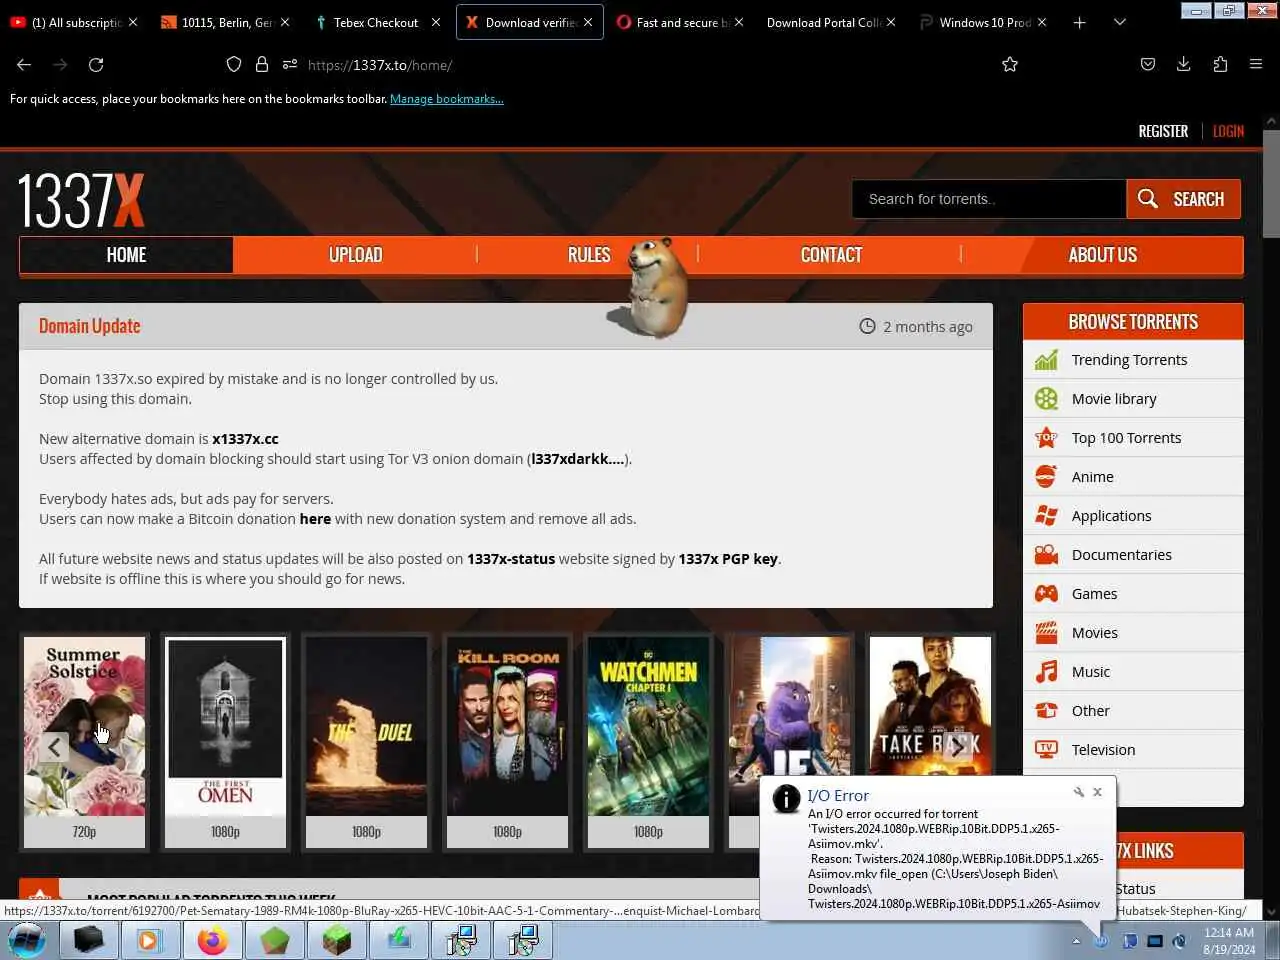Open the 1337x PGP key link

[x=728, y=559]
